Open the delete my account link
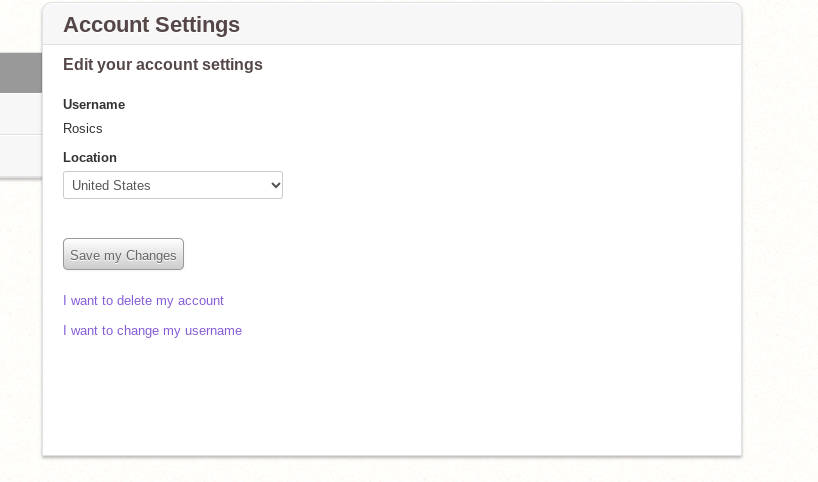The image size is (818, 482). click(143, 300)
